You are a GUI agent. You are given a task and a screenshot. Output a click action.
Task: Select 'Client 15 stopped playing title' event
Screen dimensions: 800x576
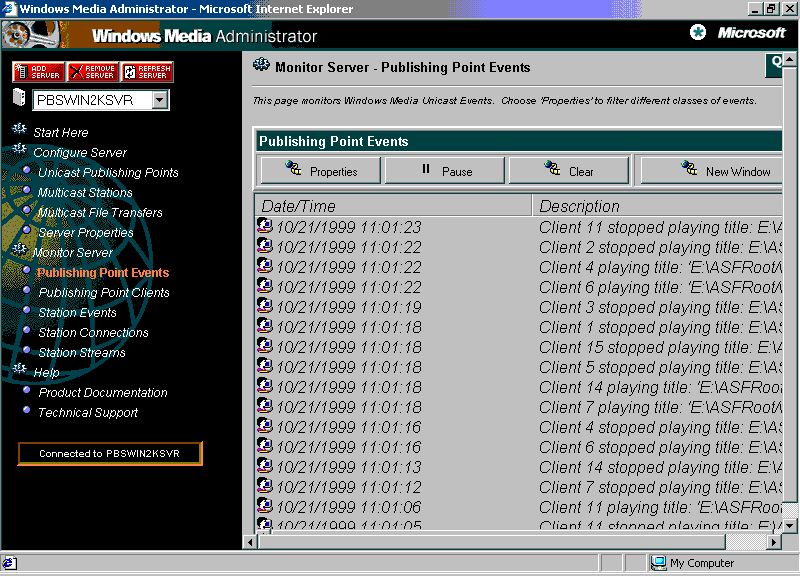(x=660, y=347)
